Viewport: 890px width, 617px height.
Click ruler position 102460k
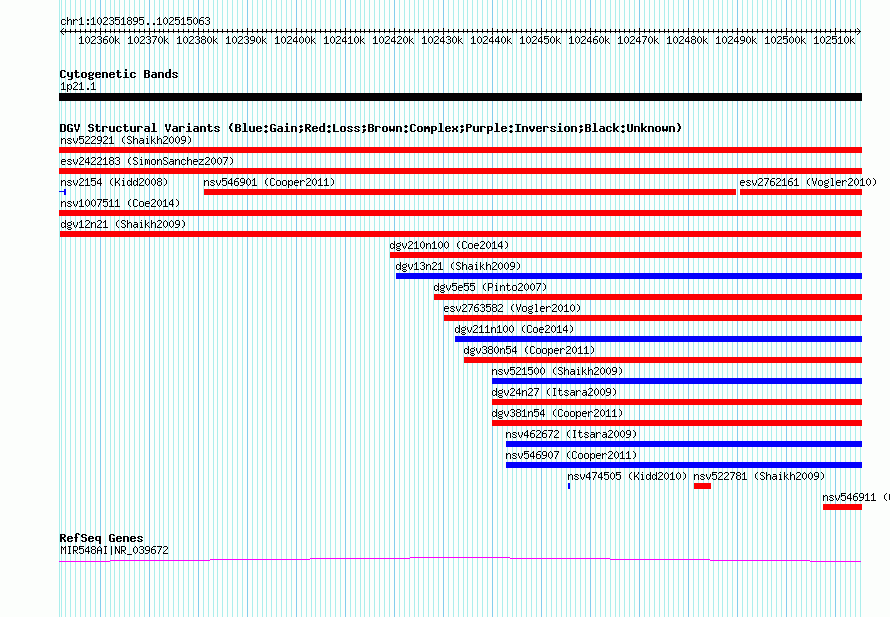tap(589, 40)
